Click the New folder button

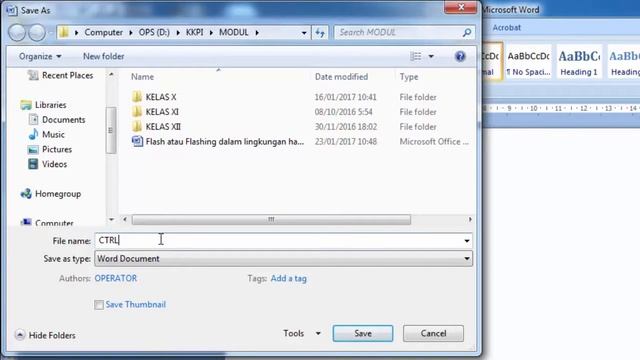[x=104, y=56]
